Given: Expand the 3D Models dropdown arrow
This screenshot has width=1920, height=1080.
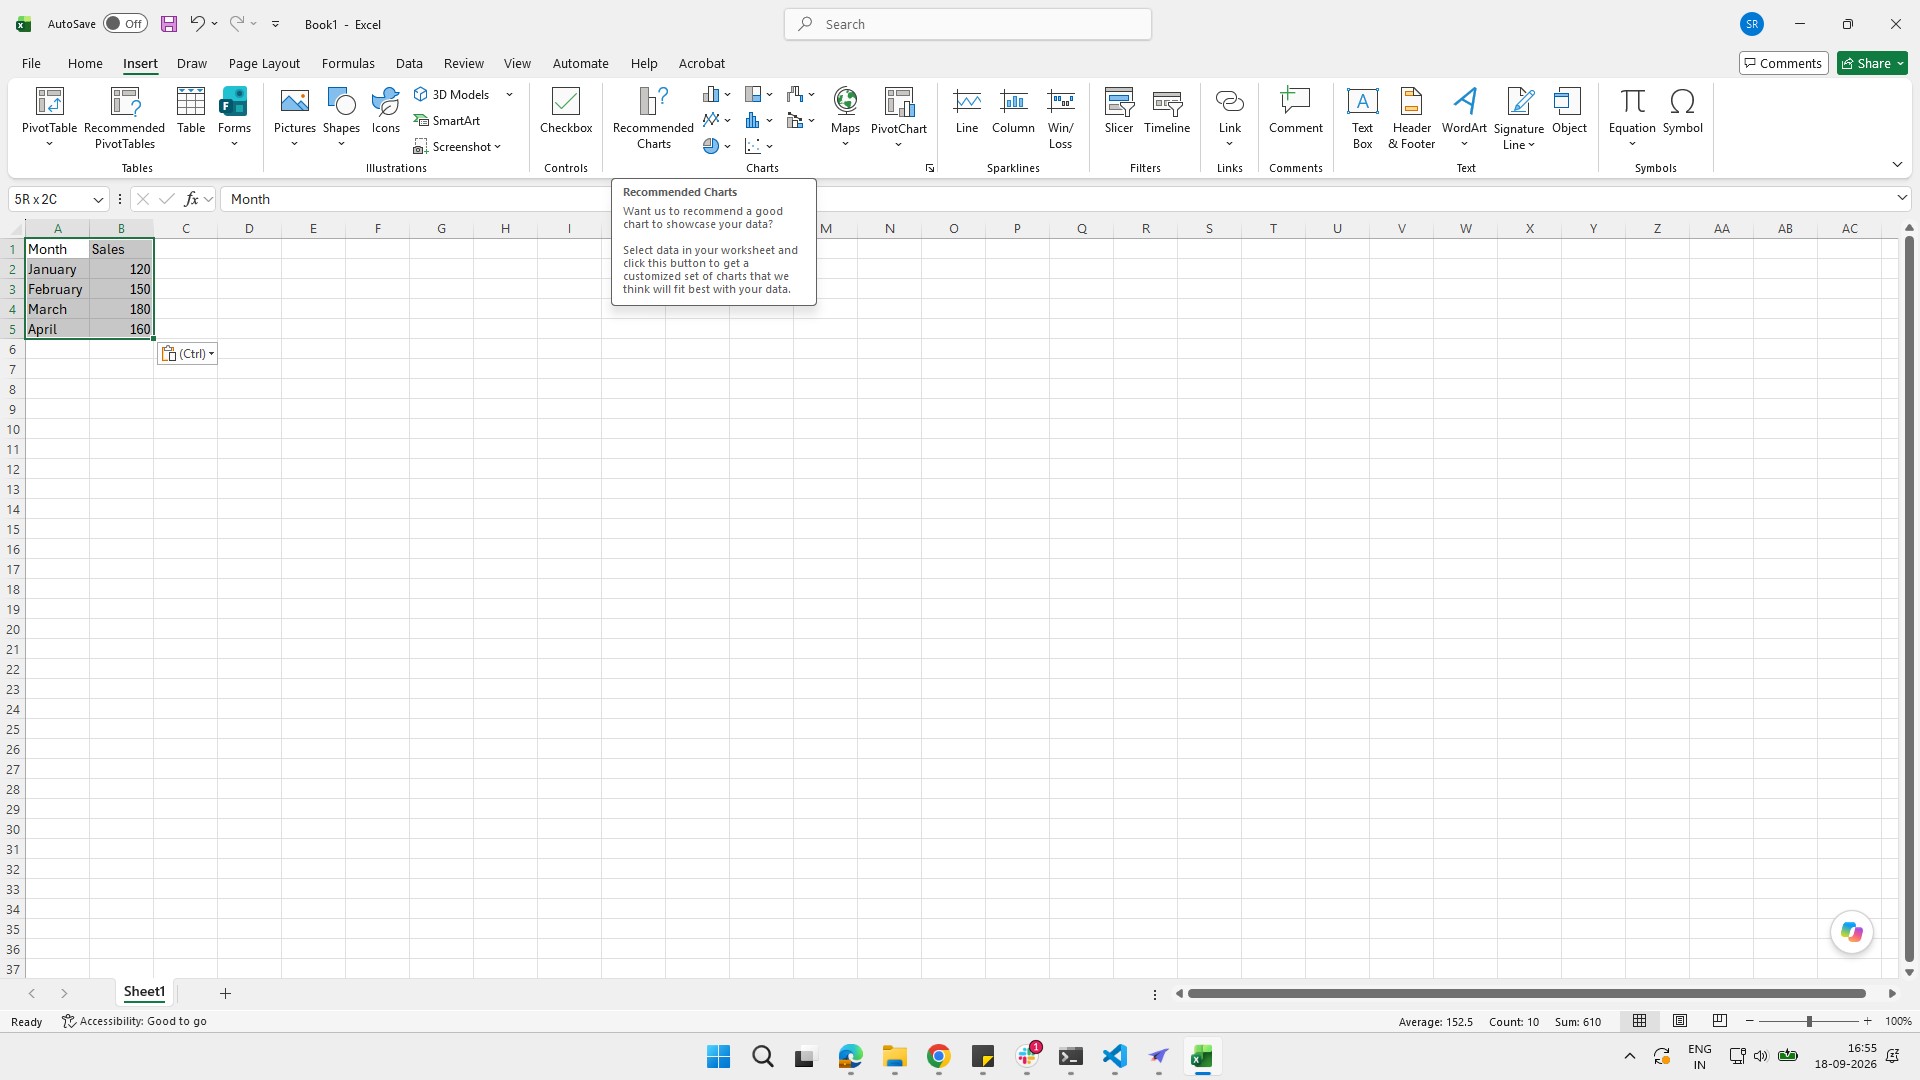Looking at the screenshot, I should coord(509,94).
